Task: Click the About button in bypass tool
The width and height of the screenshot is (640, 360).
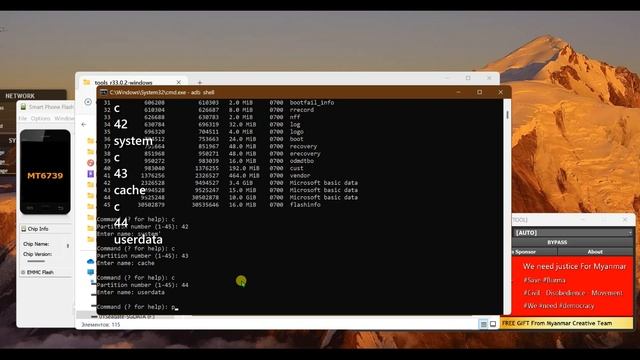Action: [x=595, y=252]
